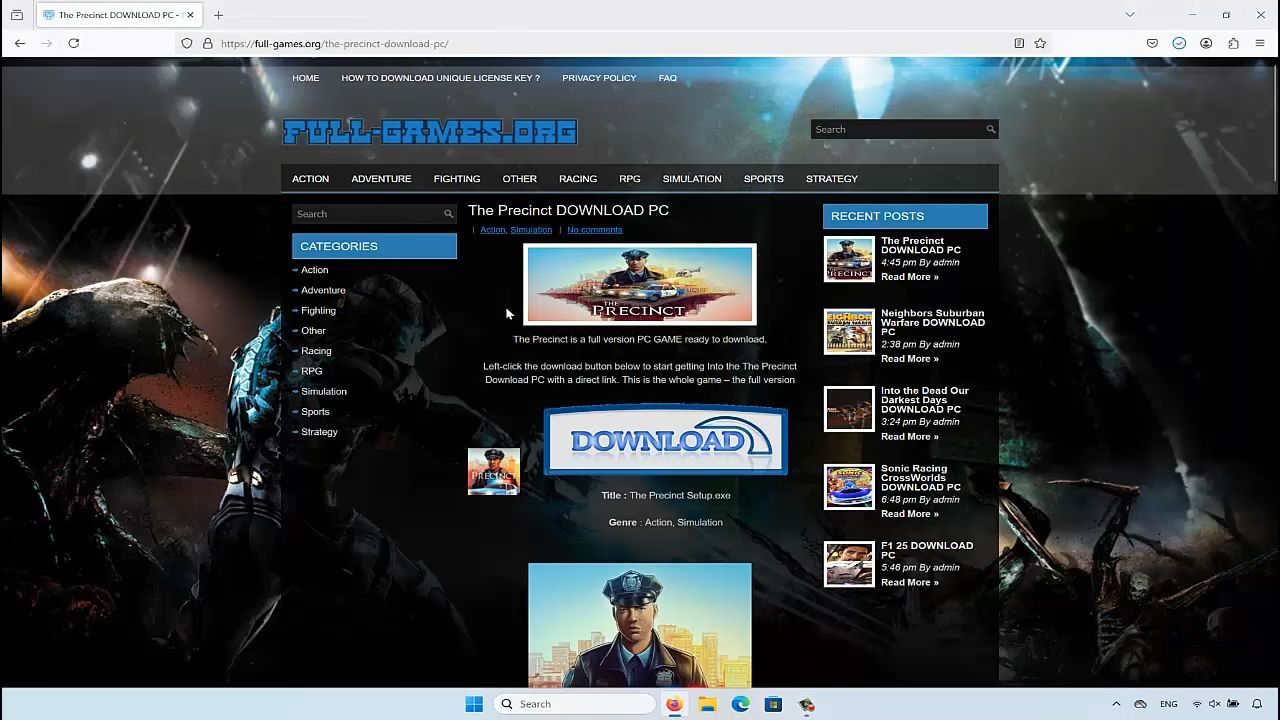
Task: Click the ENG language indicator
Action: click(1168, 704)
